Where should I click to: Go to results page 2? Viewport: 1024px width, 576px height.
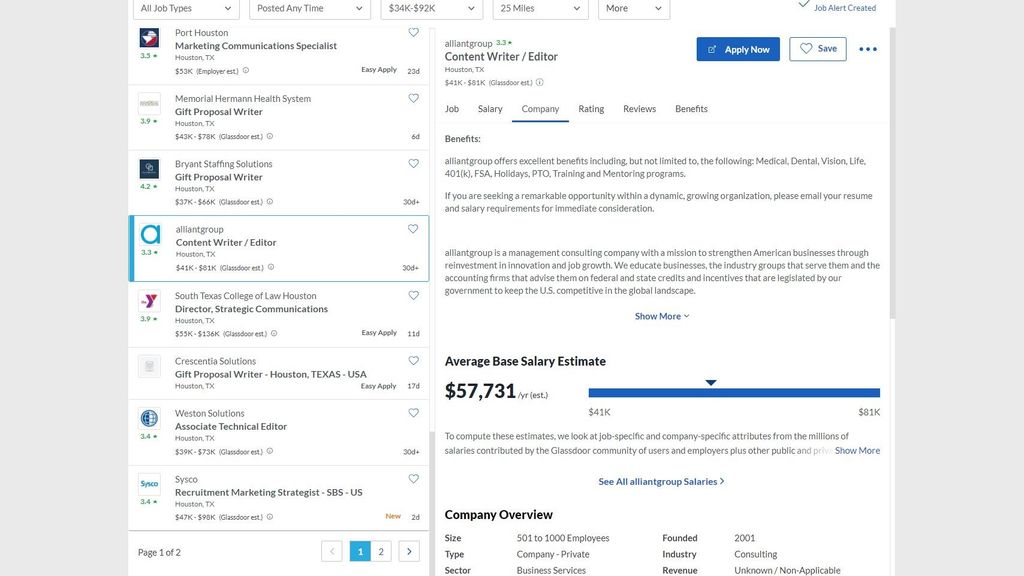coord(382,550)
